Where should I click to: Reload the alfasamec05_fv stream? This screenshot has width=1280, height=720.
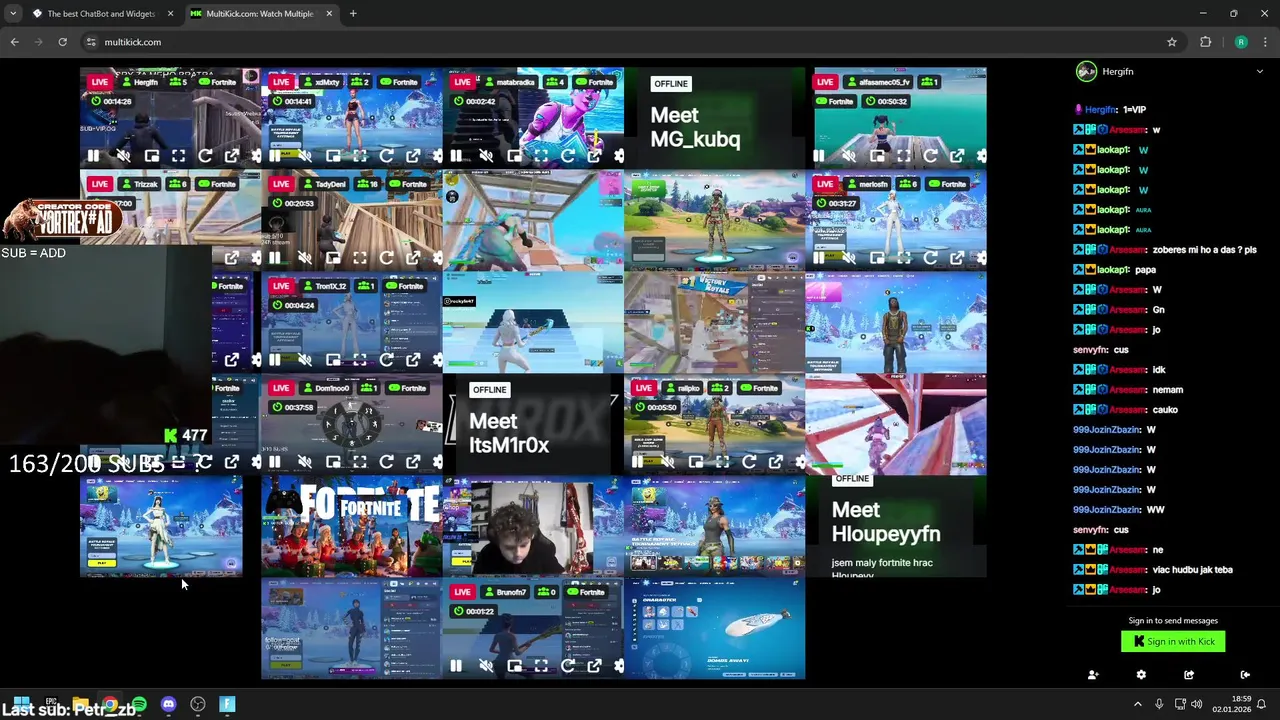click(930, 156)
